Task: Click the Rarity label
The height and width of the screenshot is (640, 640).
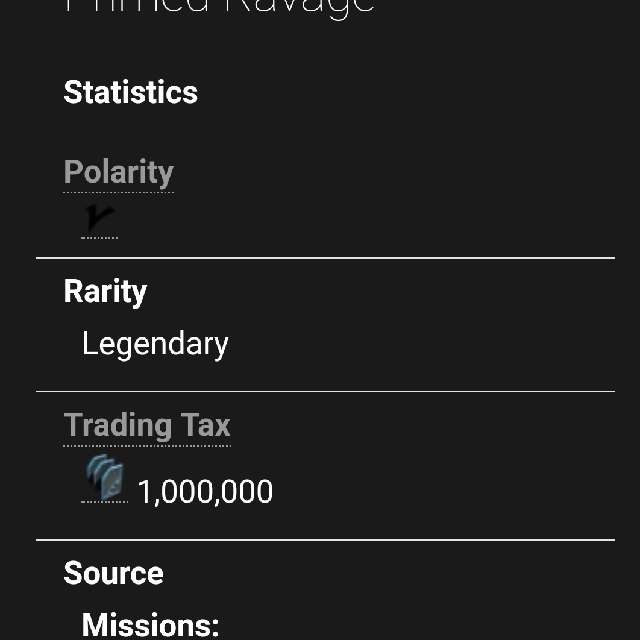Action: [105, 292]
